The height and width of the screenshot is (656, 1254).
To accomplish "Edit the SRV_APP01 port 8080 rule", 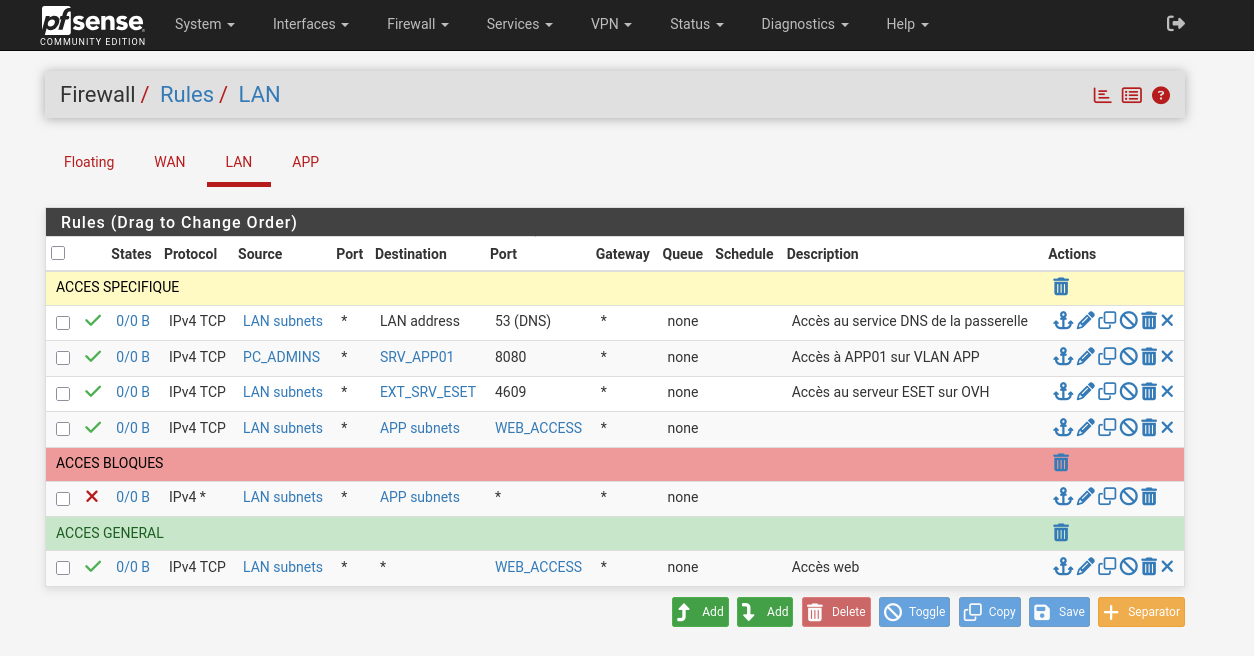I will point(1086,357).
